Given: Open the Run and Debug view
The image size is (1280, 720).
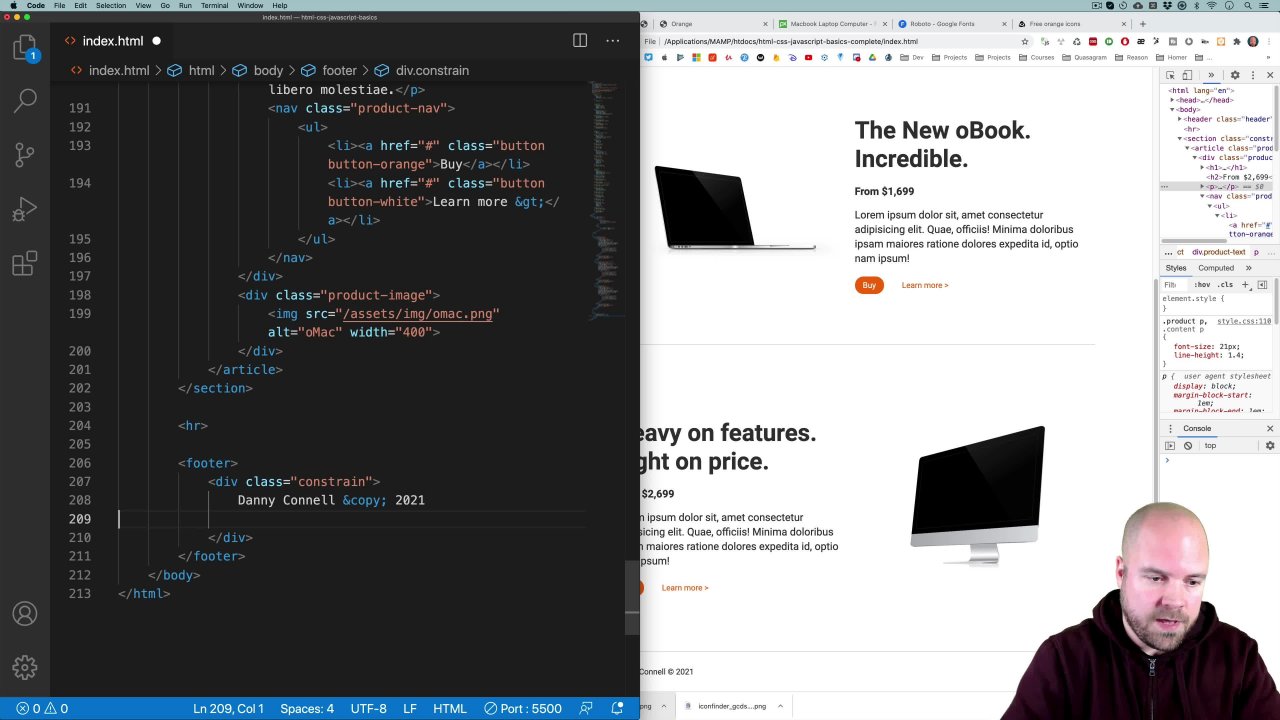Looking at the screenshot, I should coord(25,210).
